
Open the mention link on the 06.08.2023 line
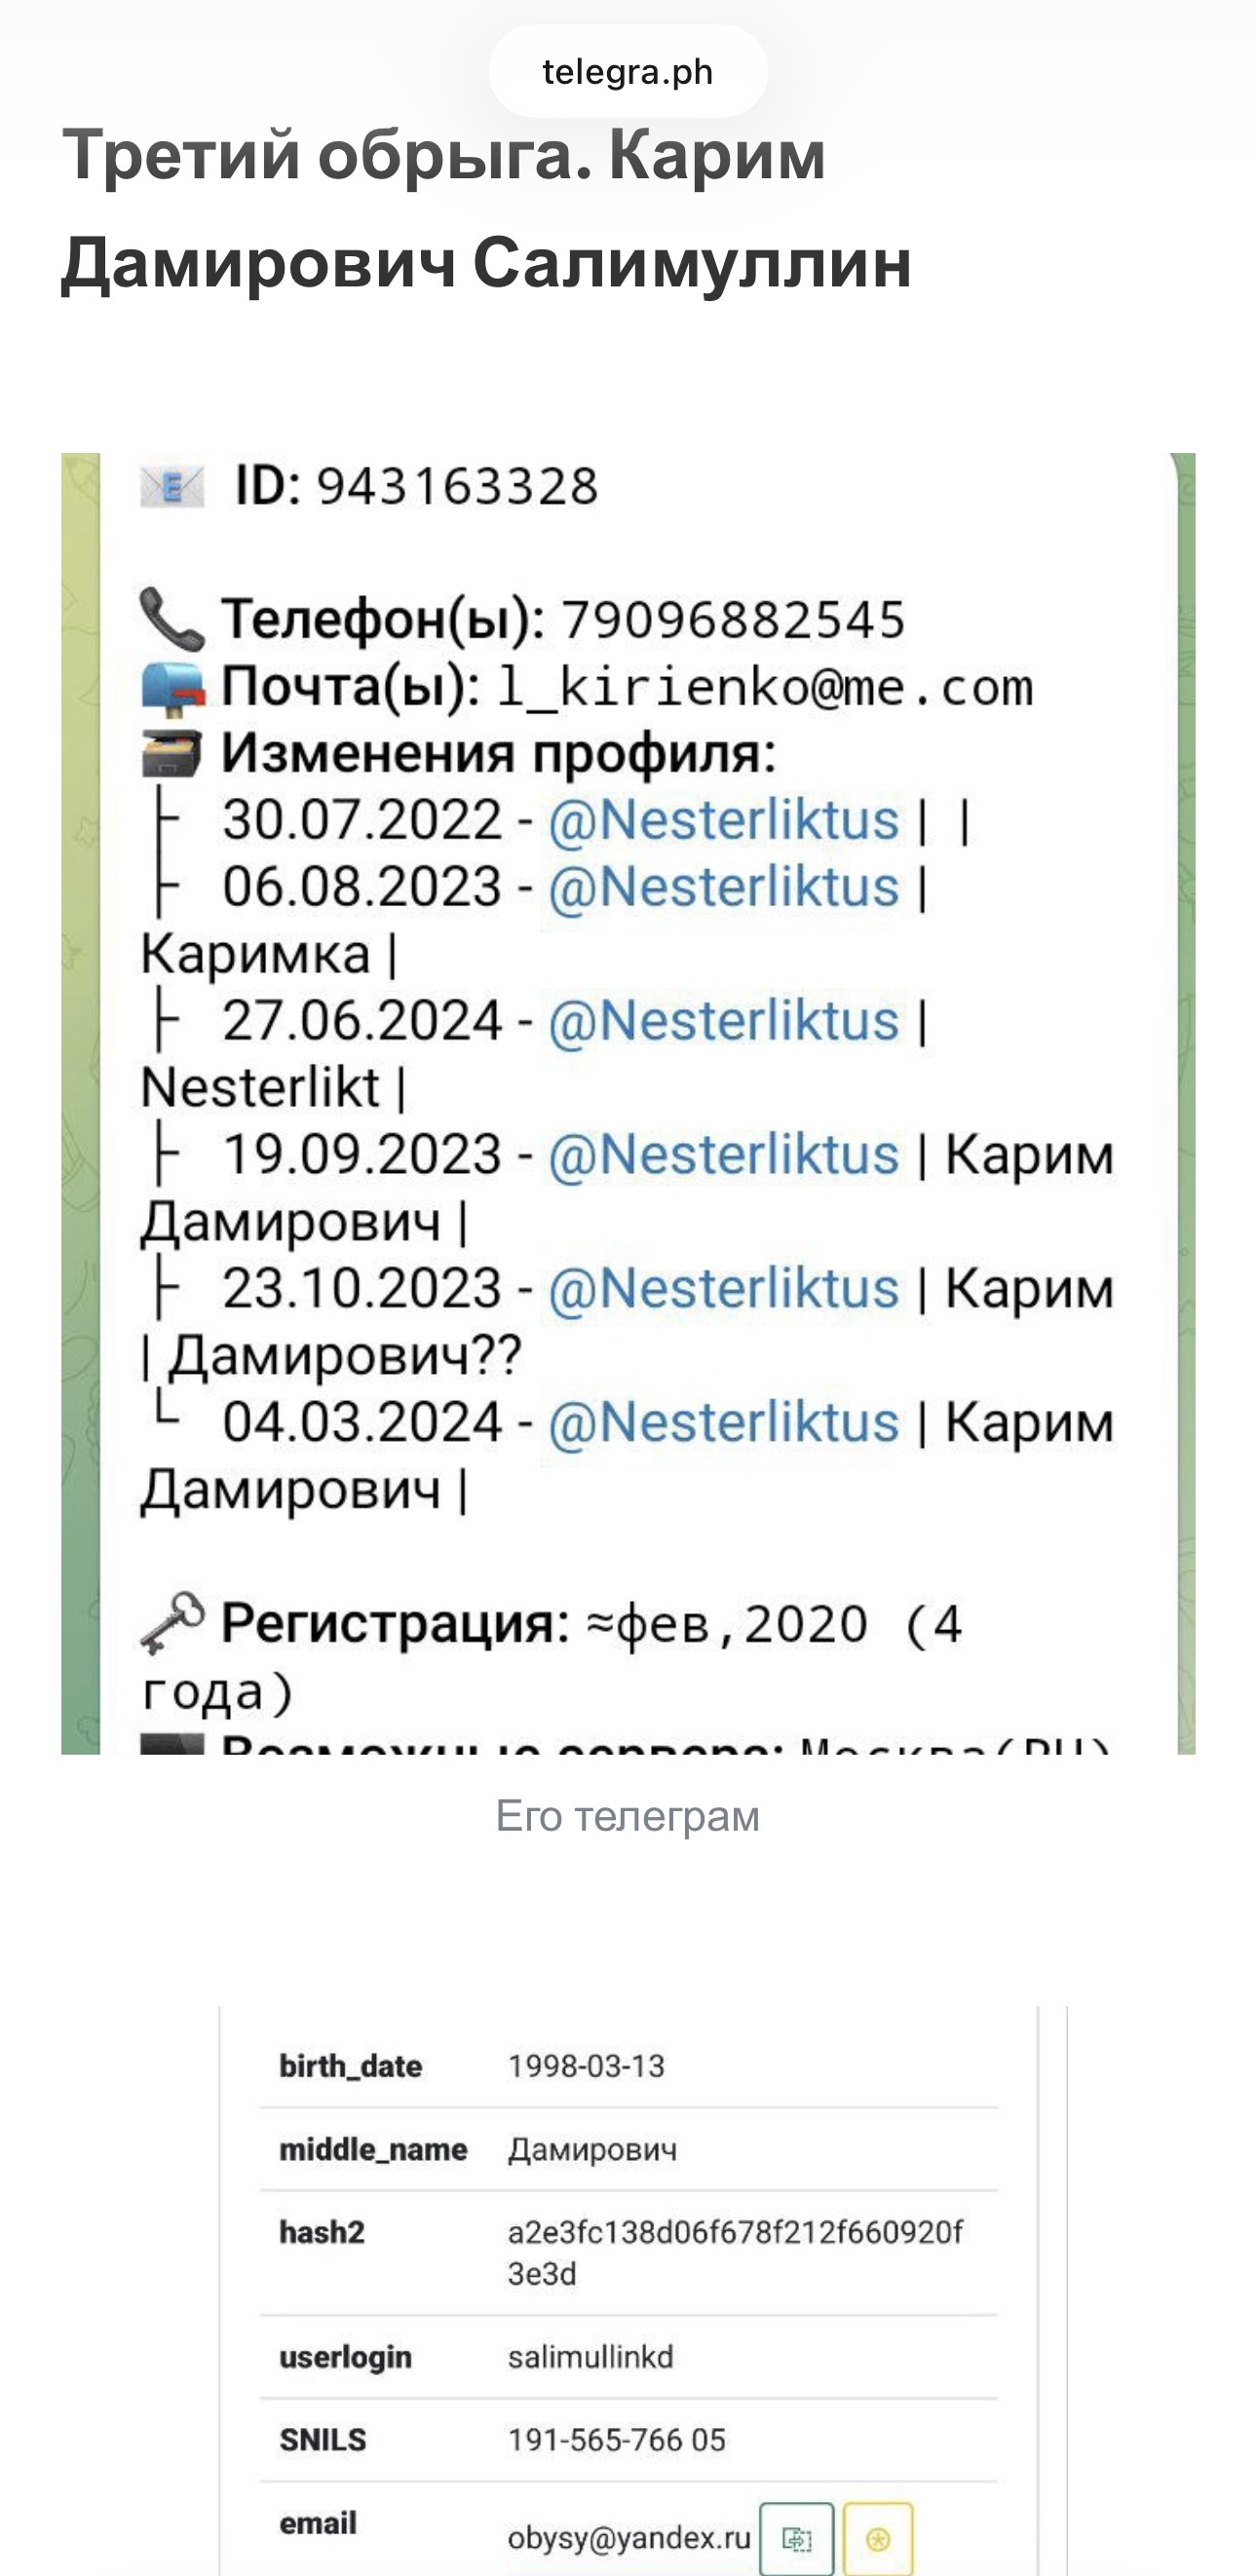coord(724,887)
